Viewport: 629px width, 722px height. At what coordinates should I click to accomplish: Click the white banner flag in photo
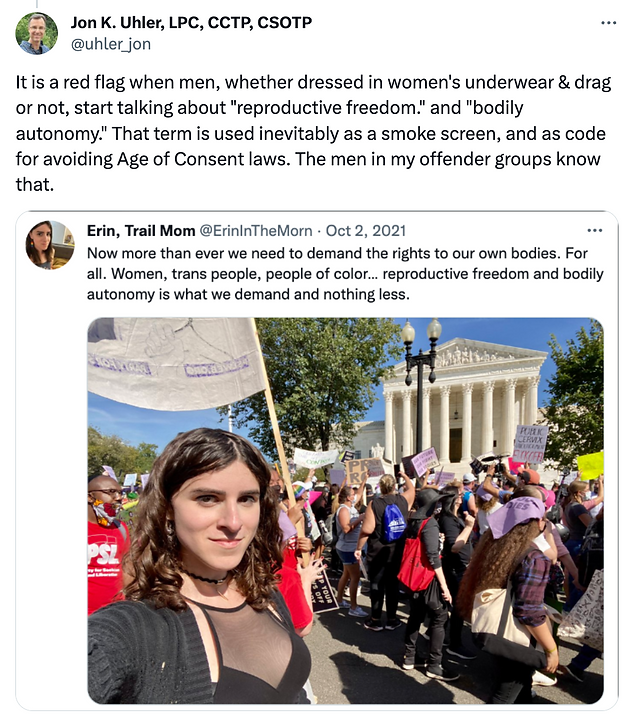click(175, 363)
